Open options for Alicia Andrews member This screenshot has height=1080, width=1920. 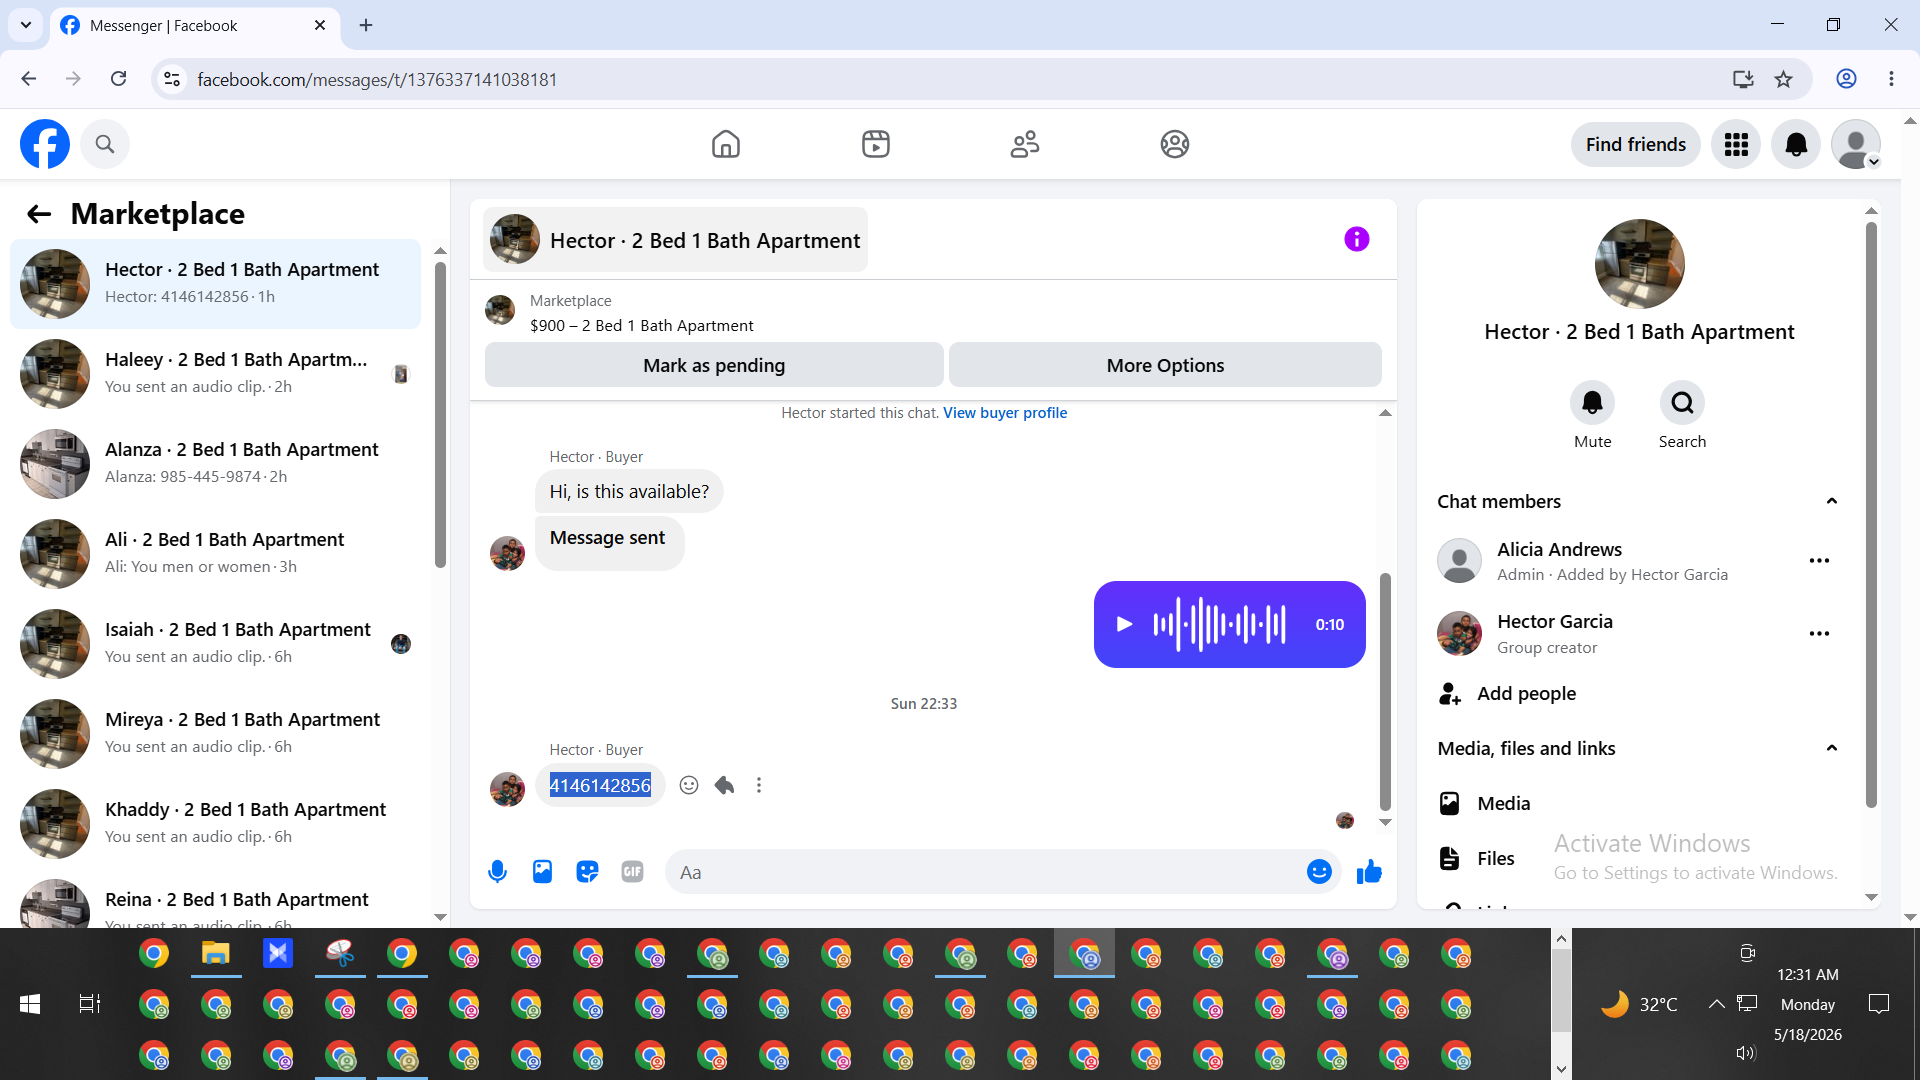tap(1819, 561)
